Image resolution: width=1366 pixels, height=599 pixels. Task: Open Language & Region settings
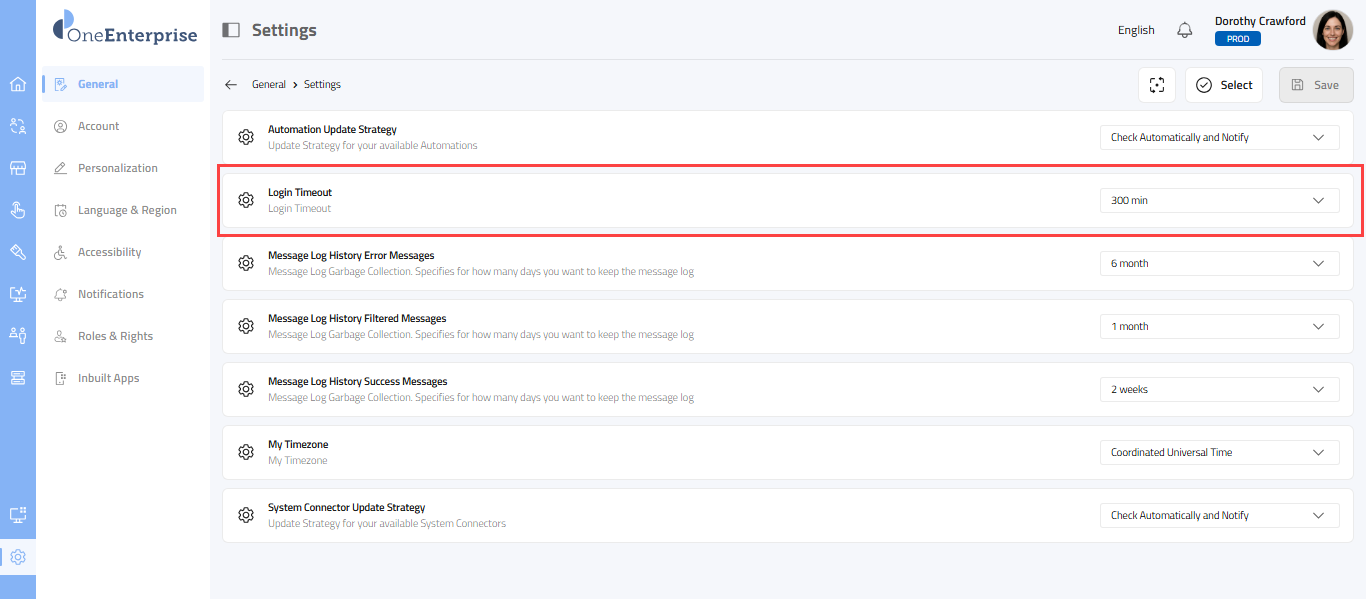[x=127, y=210]
